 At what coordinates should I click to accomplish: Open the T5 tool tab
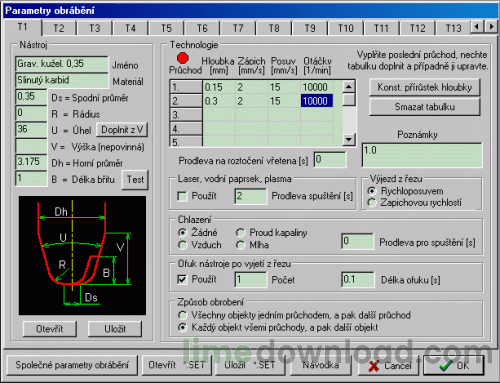(x=166, y=28)
